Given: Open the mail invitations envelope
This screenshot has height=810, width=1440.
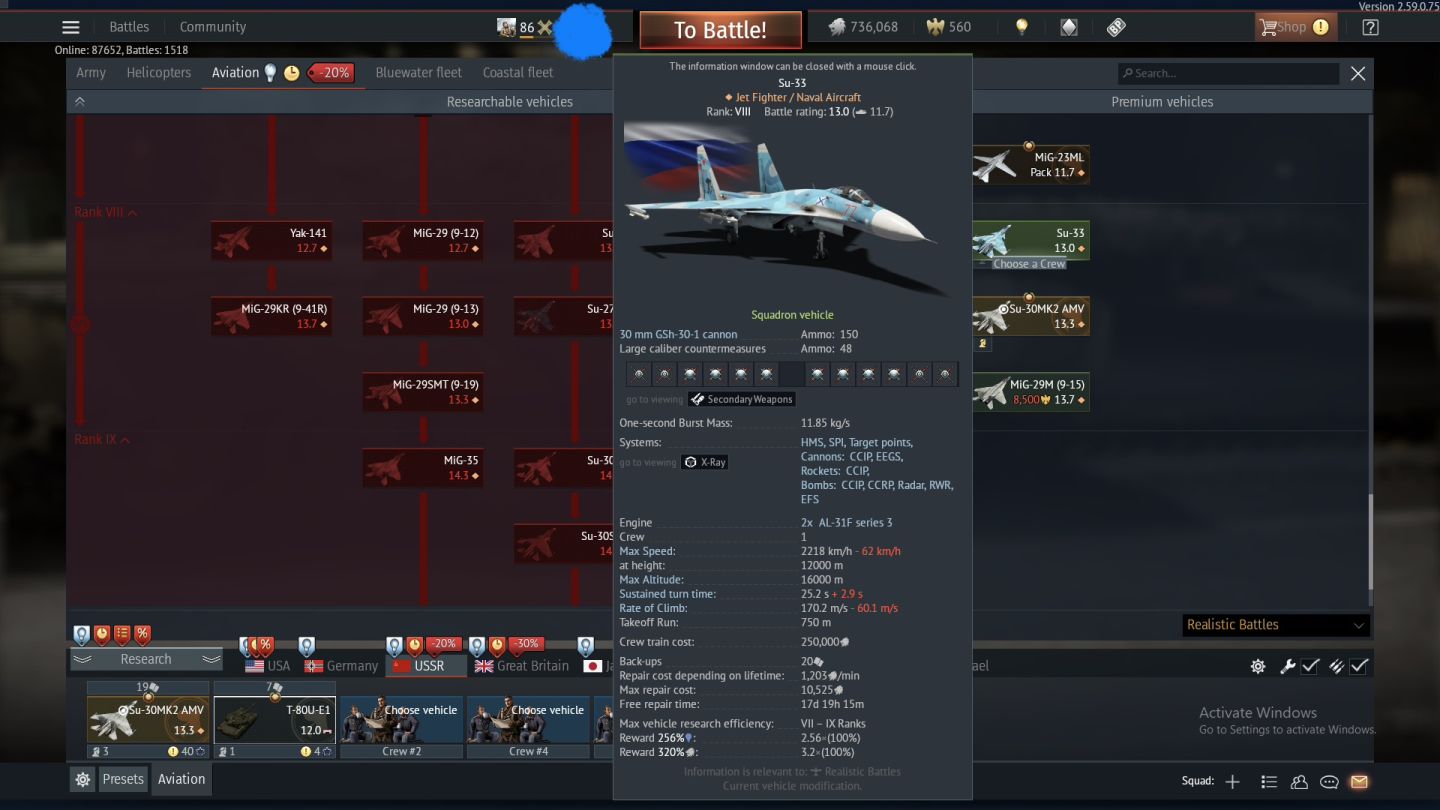Looking at the screenshot, I should point(1359,781).
